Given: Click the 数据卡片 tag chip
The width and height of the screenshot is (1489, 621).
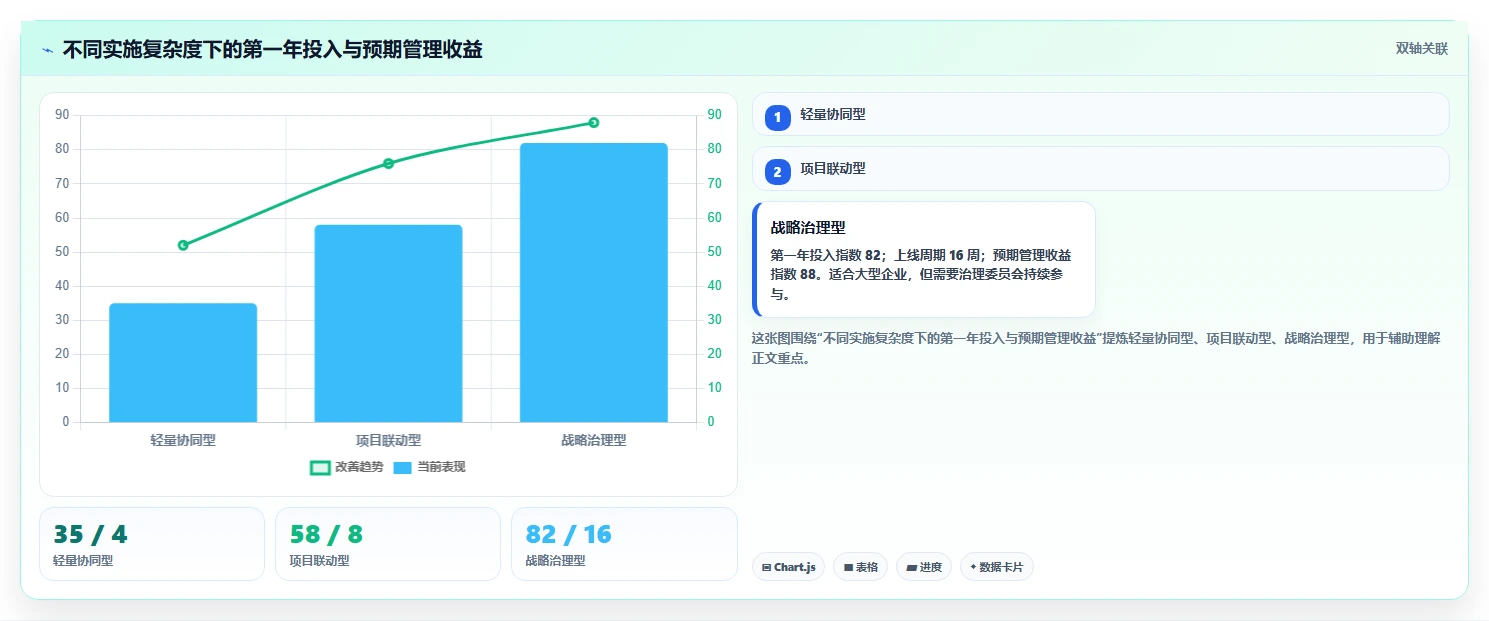Looking at the screenshot, I should (x=996, y=567).
